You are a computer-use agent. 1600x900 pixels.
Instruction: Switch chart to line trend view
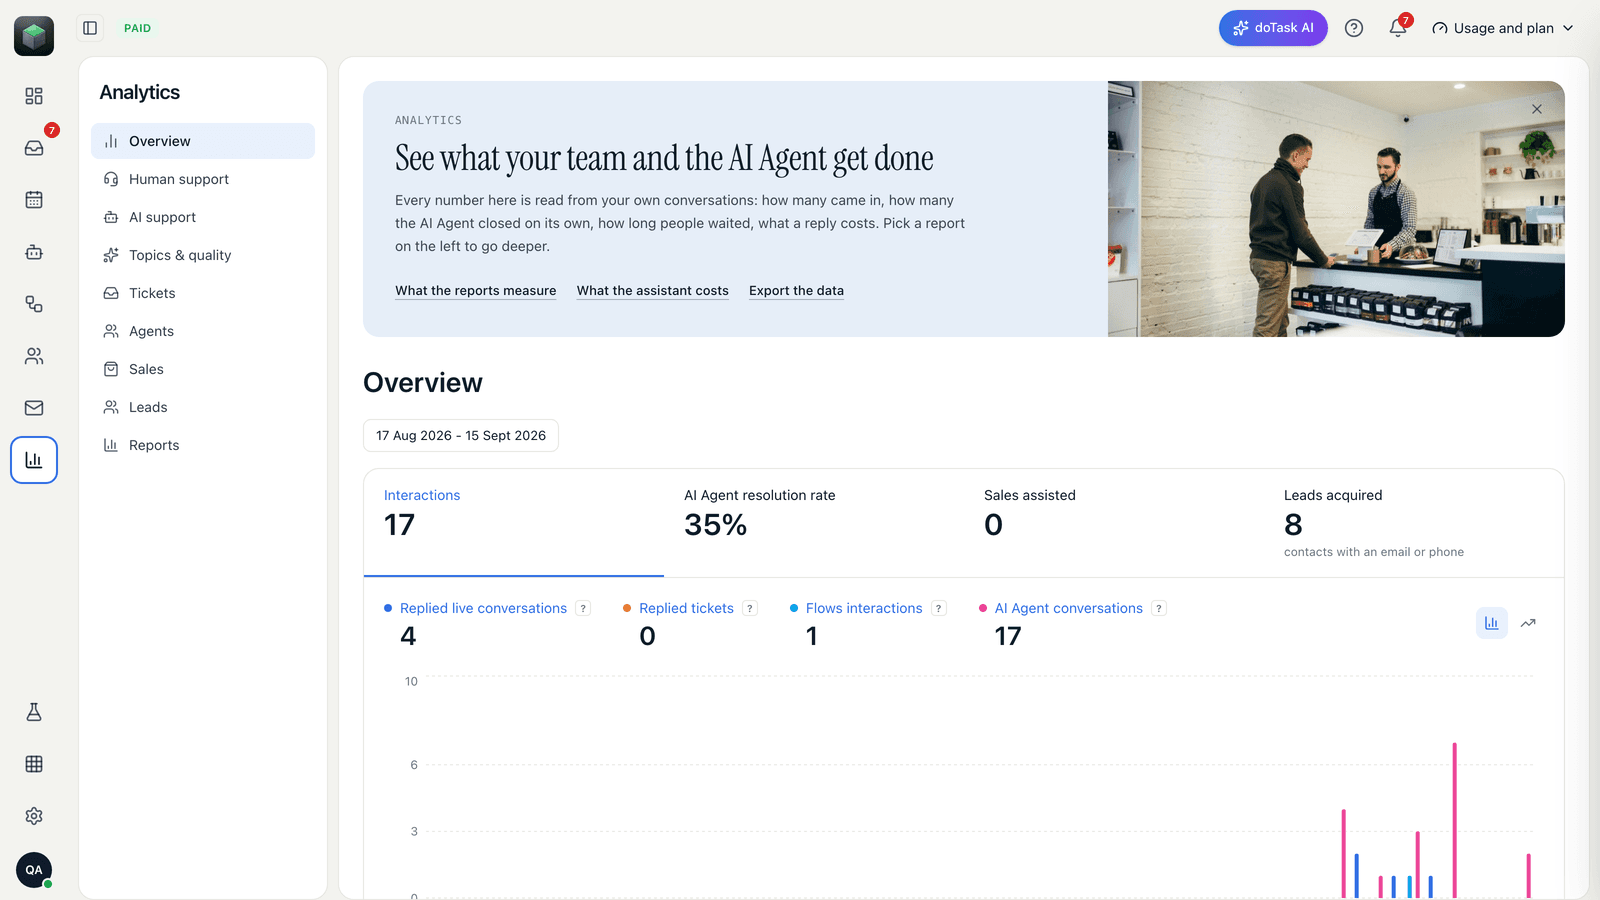[1528, 623]
